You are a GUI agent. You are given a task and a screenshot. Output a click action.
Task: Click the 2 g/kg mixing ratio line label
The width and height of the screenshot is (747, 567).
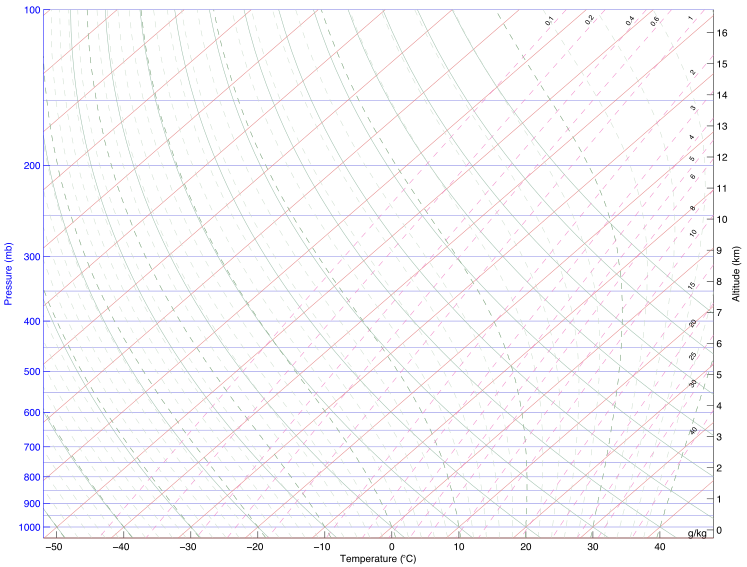[x=692, y=72]
